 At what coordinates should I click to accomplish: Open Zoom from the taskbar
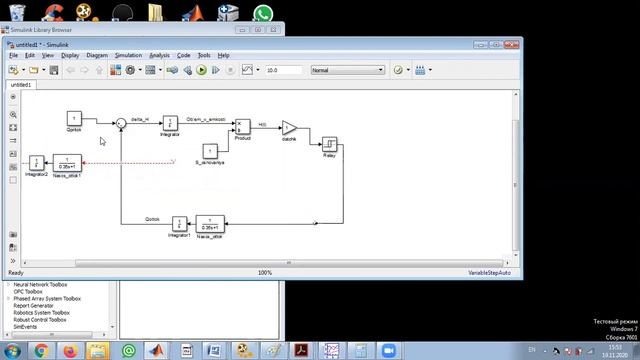coord(389,351)
